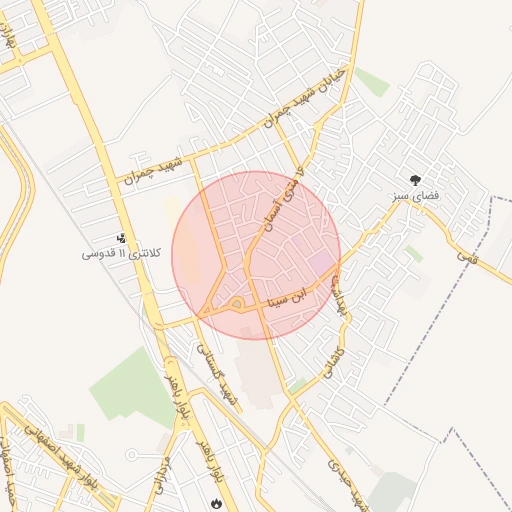
Task: Select the کلانتری ۱۱ قدوسی place label
Action: (x=121, y=254)
